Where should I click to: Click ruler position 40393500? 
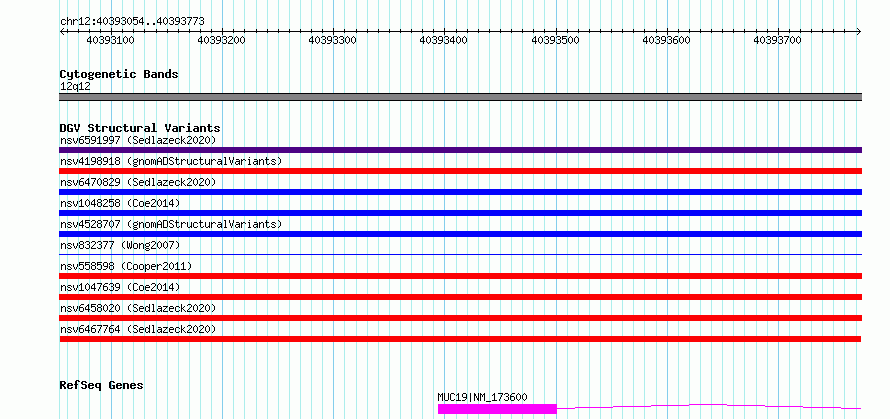(555, 40)
